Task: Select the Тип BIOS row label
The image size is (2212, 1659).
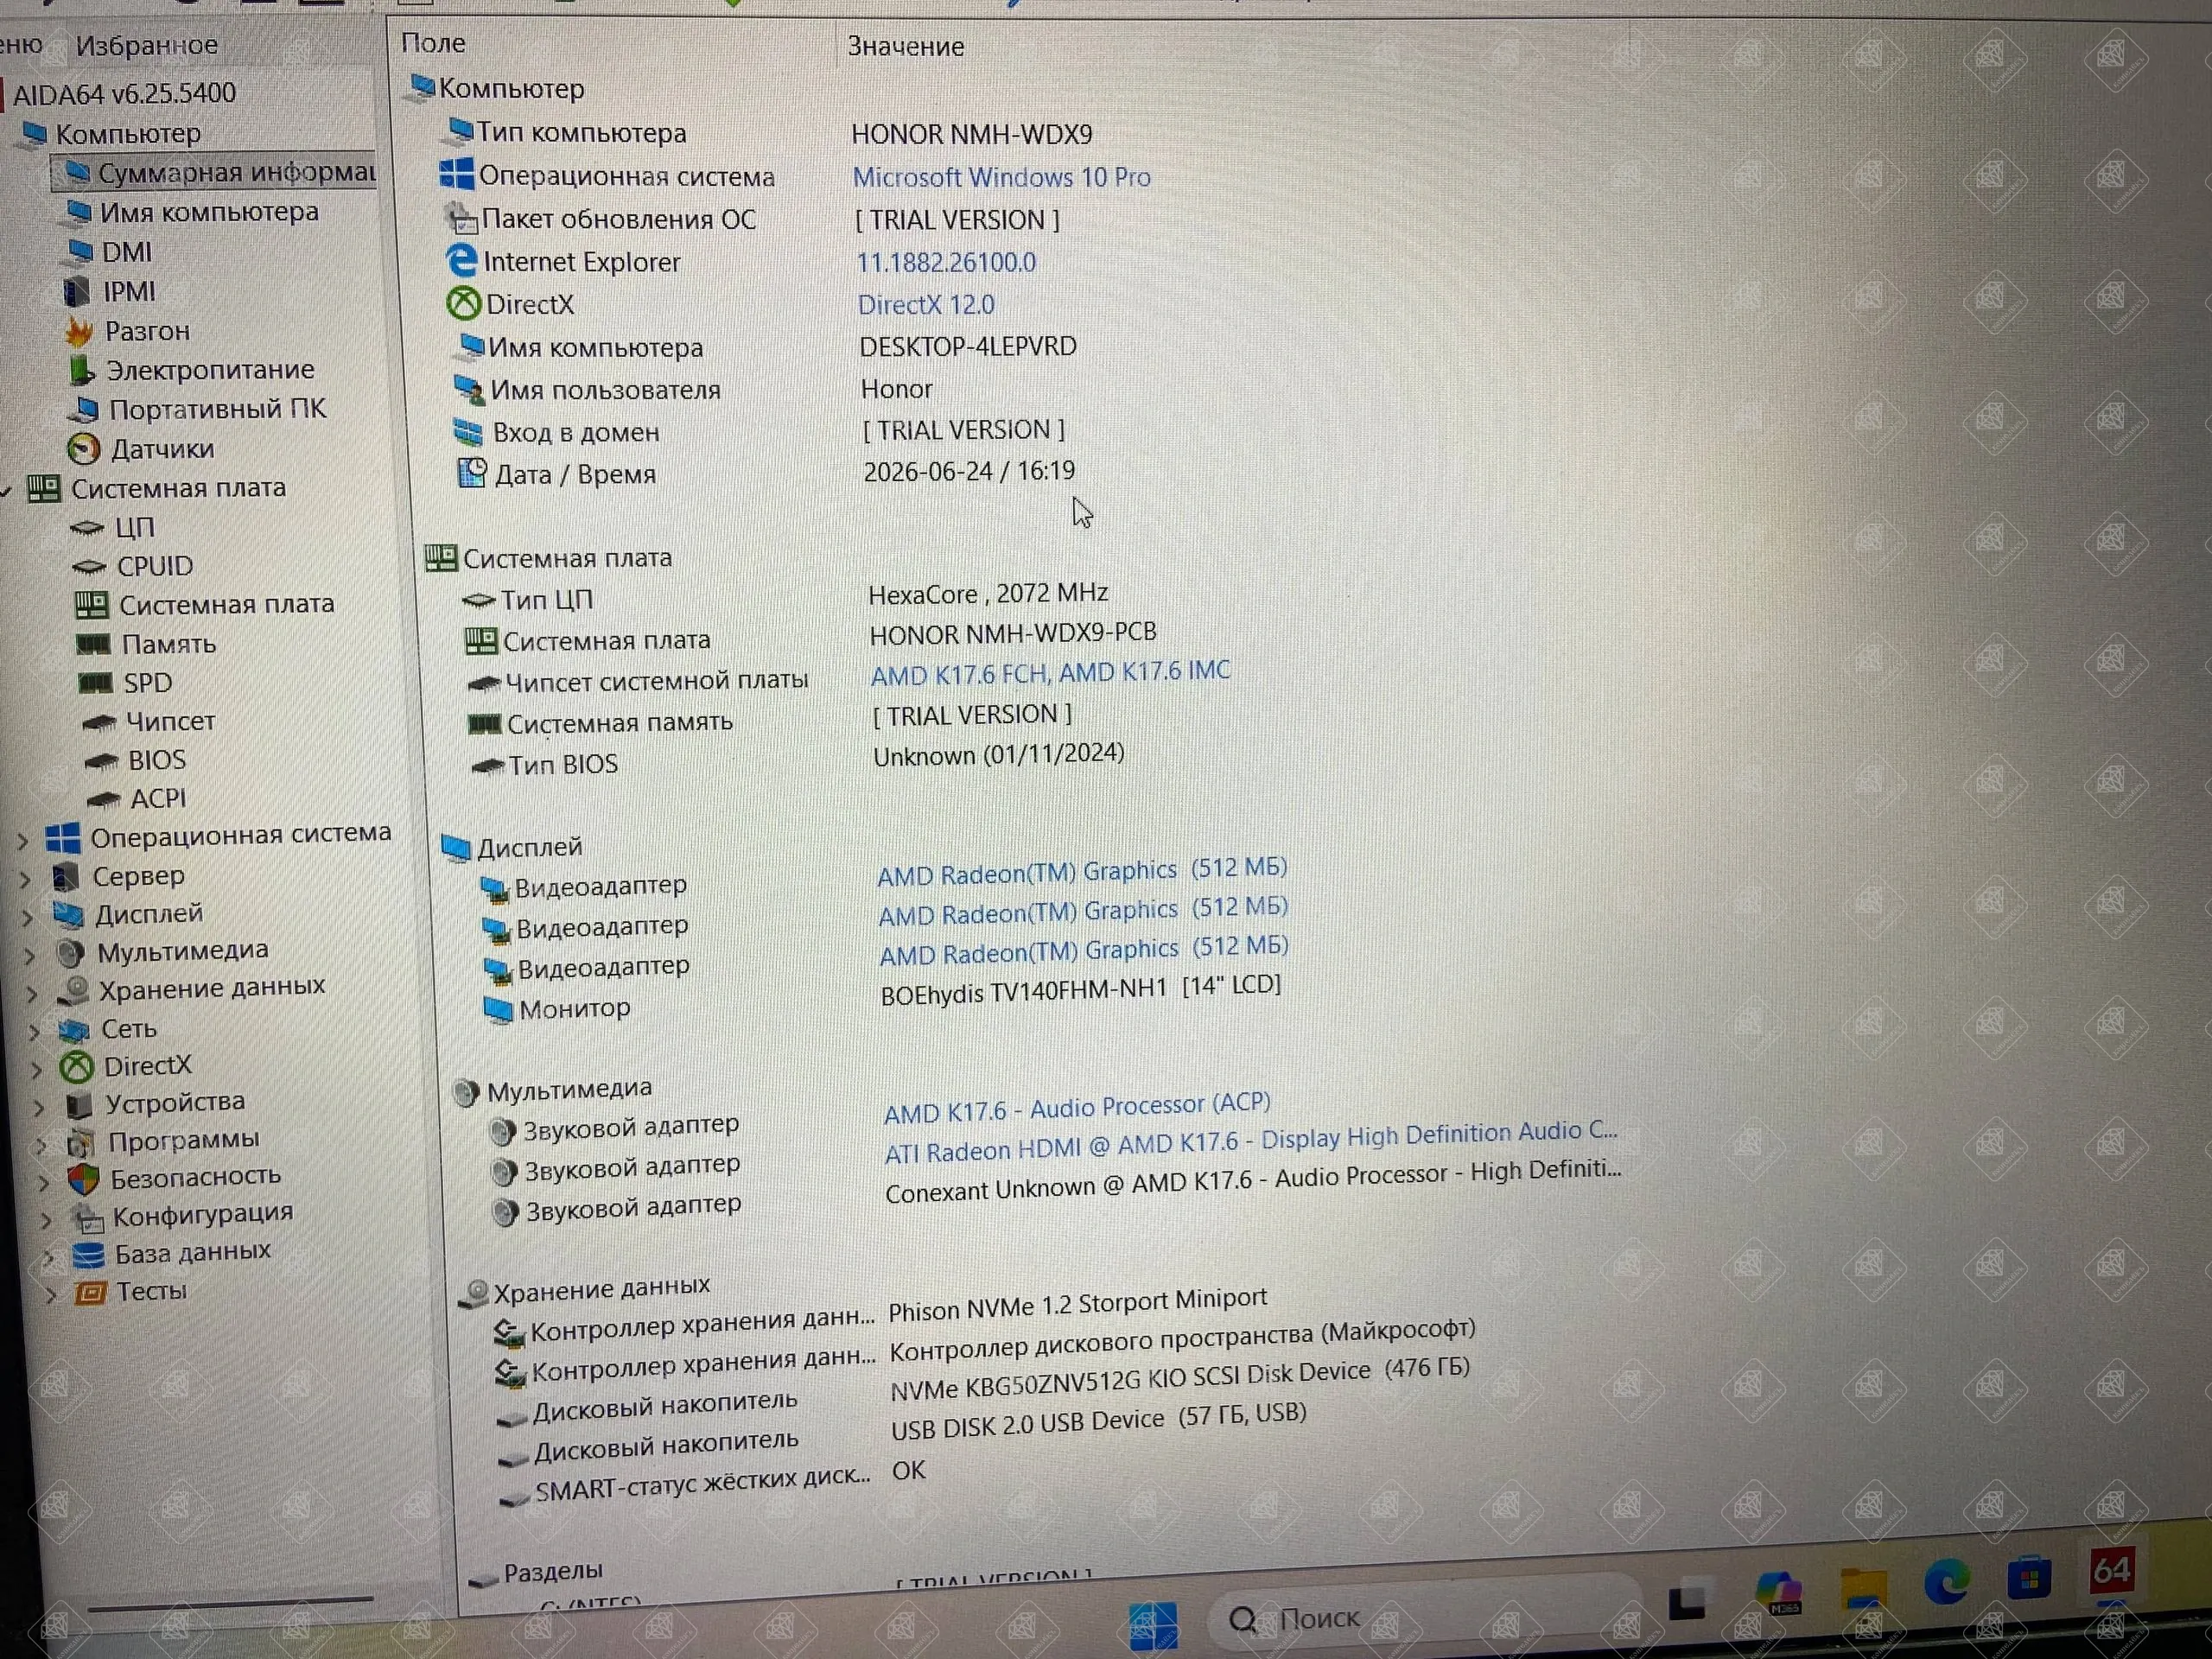Action: [x=563, y=765]
